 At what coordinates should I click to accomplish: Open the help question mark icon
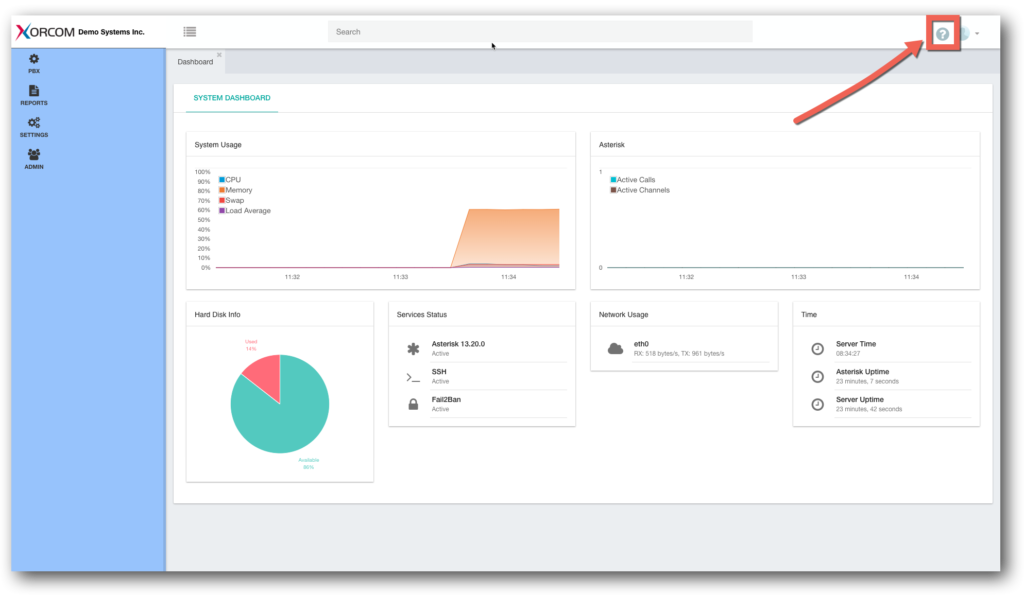(942, 34)
